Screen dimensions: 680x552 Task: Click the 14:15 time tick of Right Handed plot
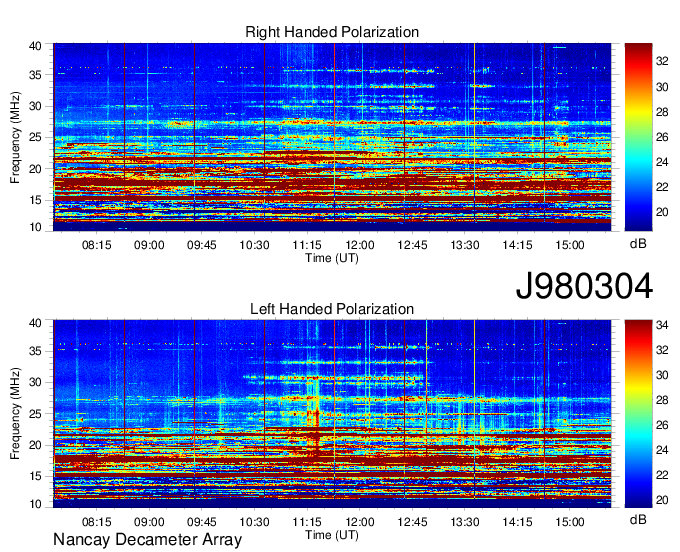pos(517,245)
